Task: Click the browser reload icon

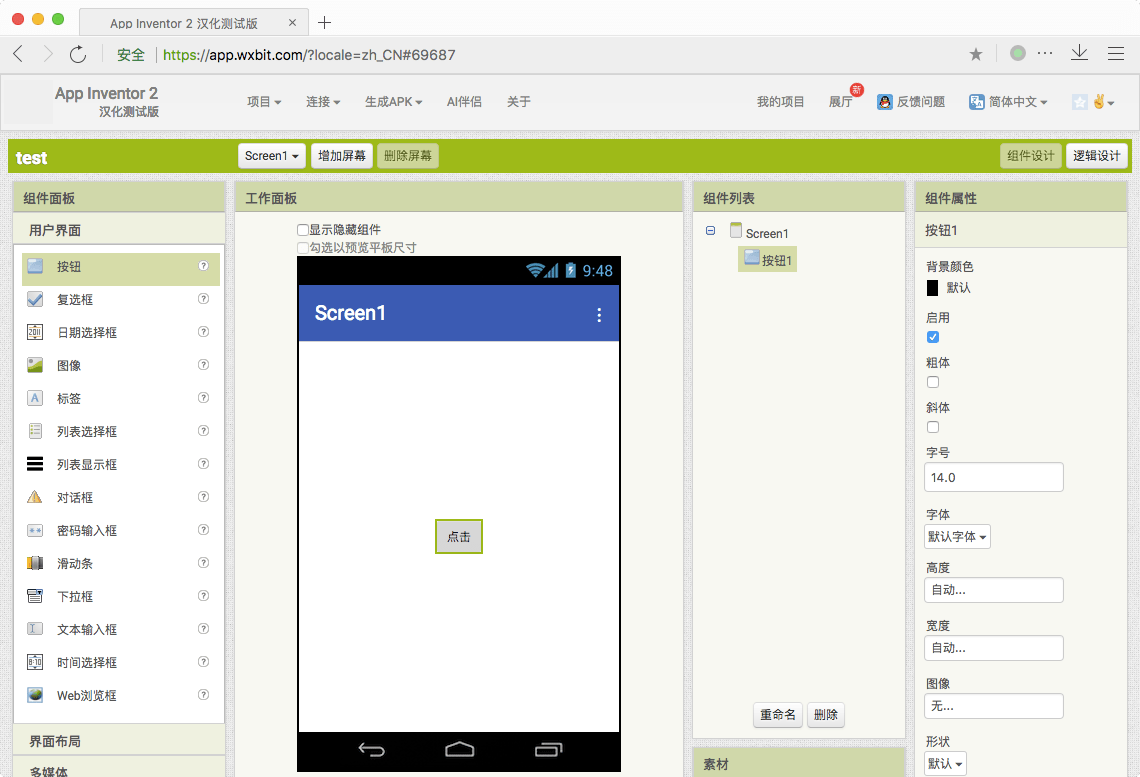Action: click(78, 55)
